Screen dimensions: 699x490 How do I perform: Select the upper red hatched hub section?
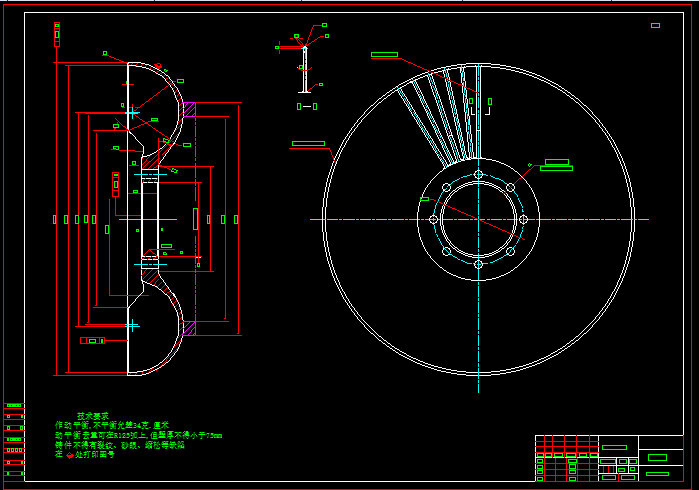click(x=152, y=161)
